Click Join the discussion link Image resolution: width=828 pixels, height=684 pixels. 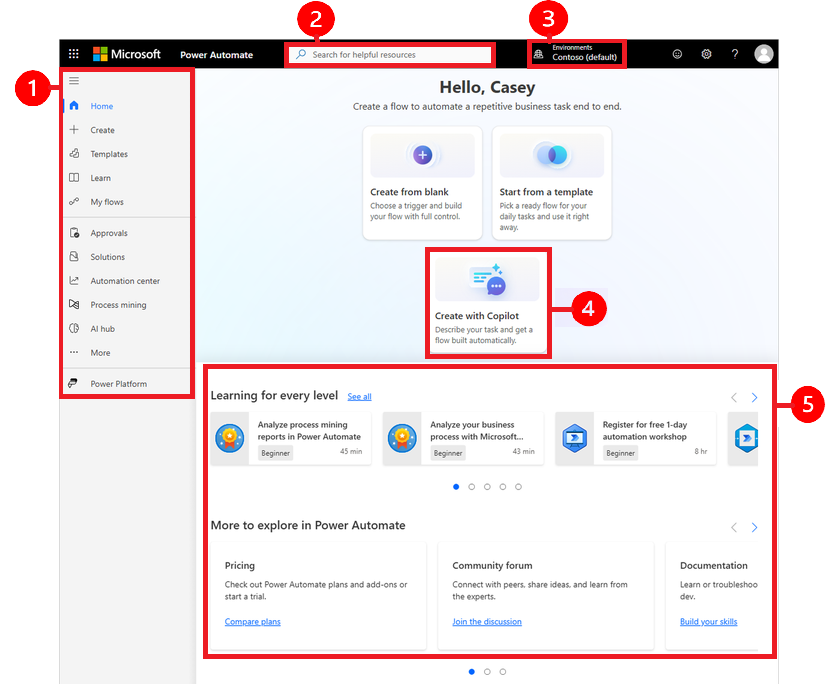487,621
